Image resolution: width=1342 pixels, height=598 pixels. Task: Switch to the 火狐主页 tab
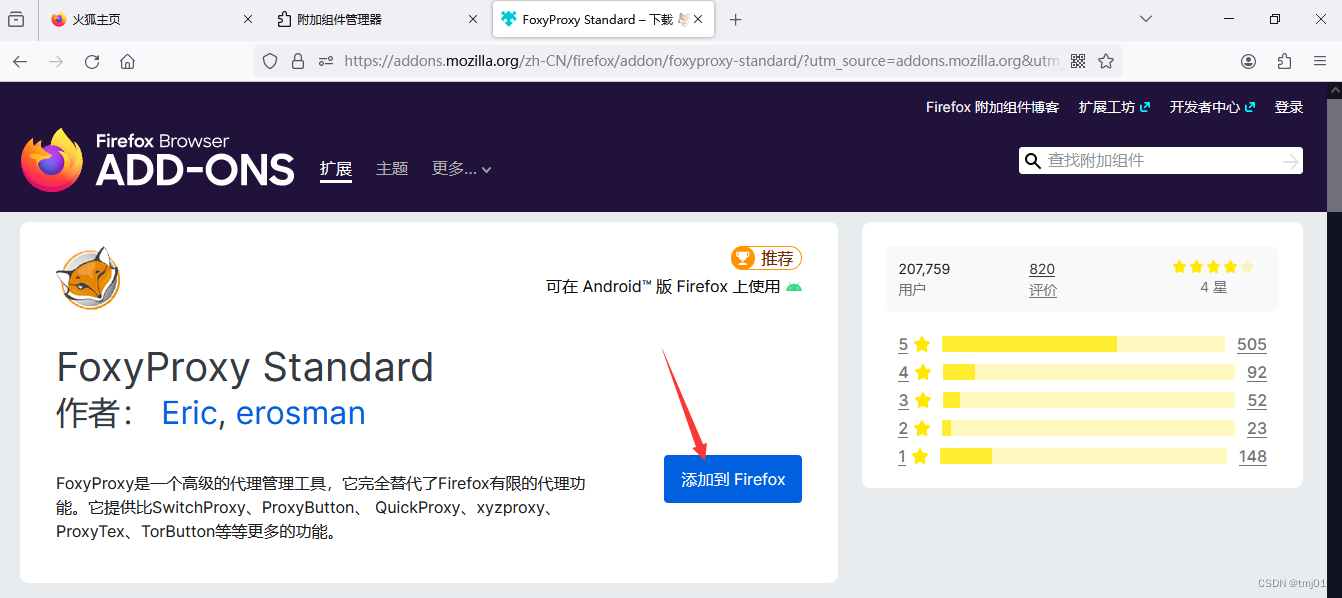(152, 19)
